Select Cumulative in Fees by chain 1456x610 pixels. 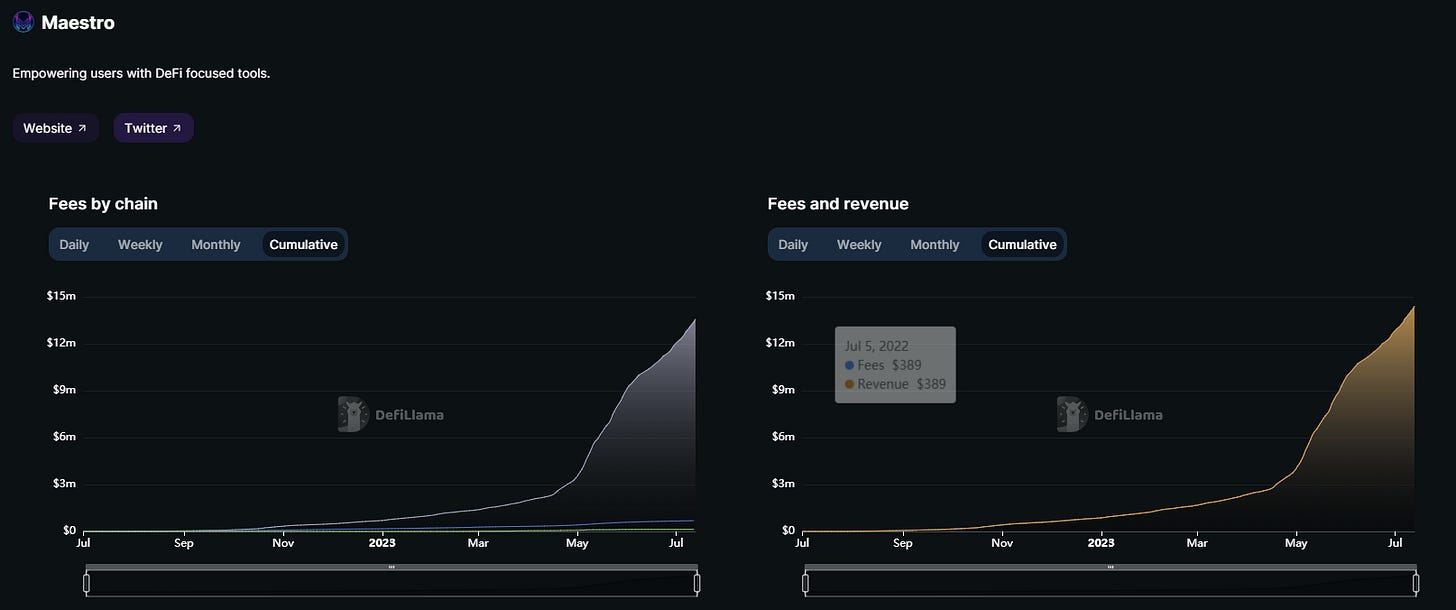click(x=304, y=244)
